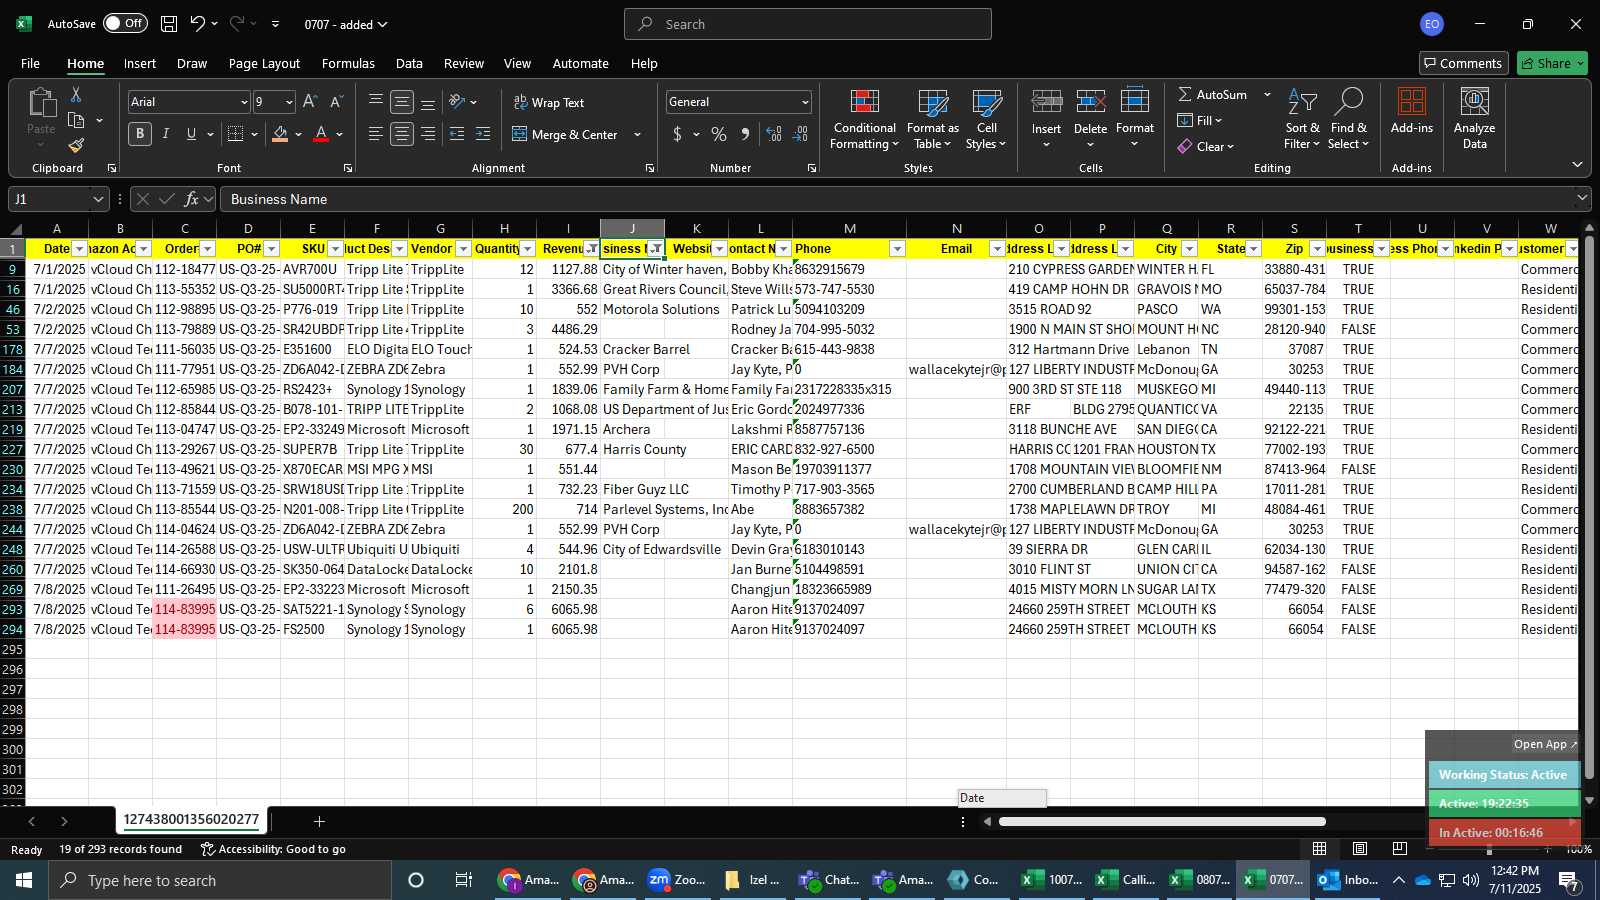
Task: Click the Insert cells icon
Action: 1047,102
